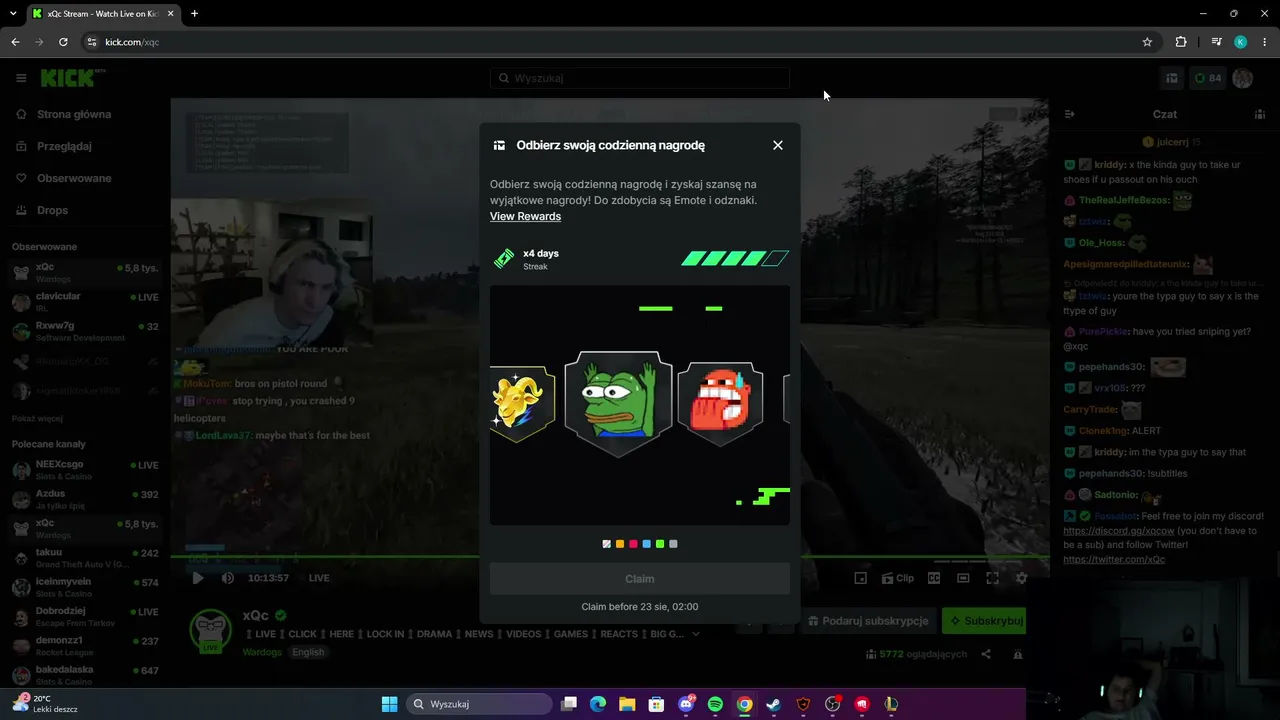The image size is (1280, 720).
Task: Click the green rarity color dot
Action: tap(660, 544)
